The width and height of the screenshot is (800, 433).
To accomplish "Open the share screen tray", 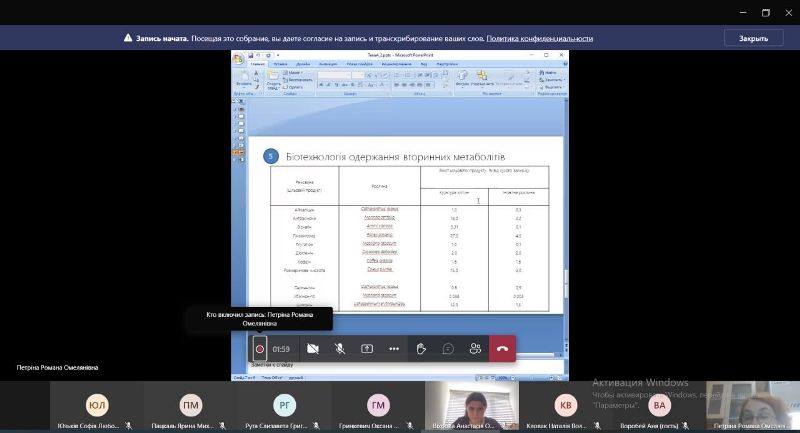I will pyautogui.click(x=367, y=349).
